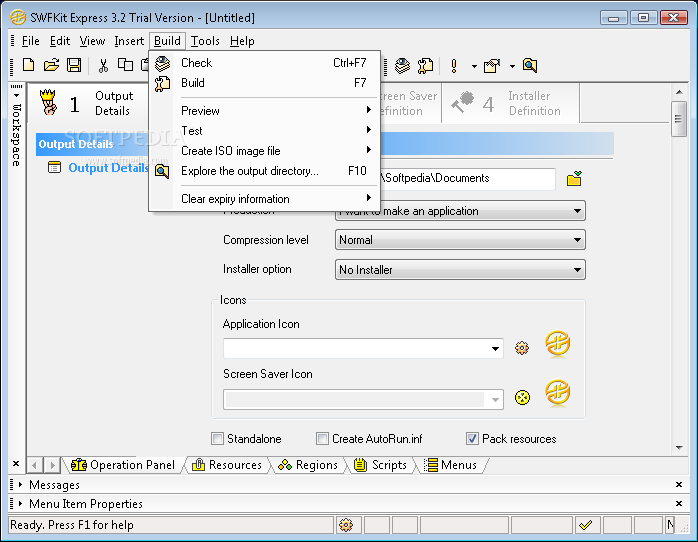The width and height of the screenshot is (698, 542).
Task: Click the exclamation mark toolbar icon
Action: pos(454,66)
